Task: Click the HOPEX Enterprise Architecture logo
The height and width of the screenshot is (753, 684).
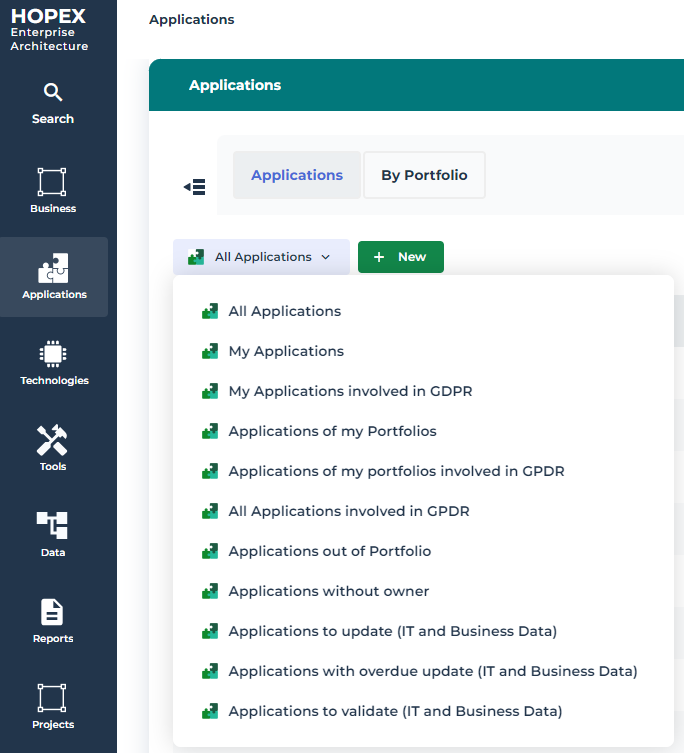Action: point(49,30)
